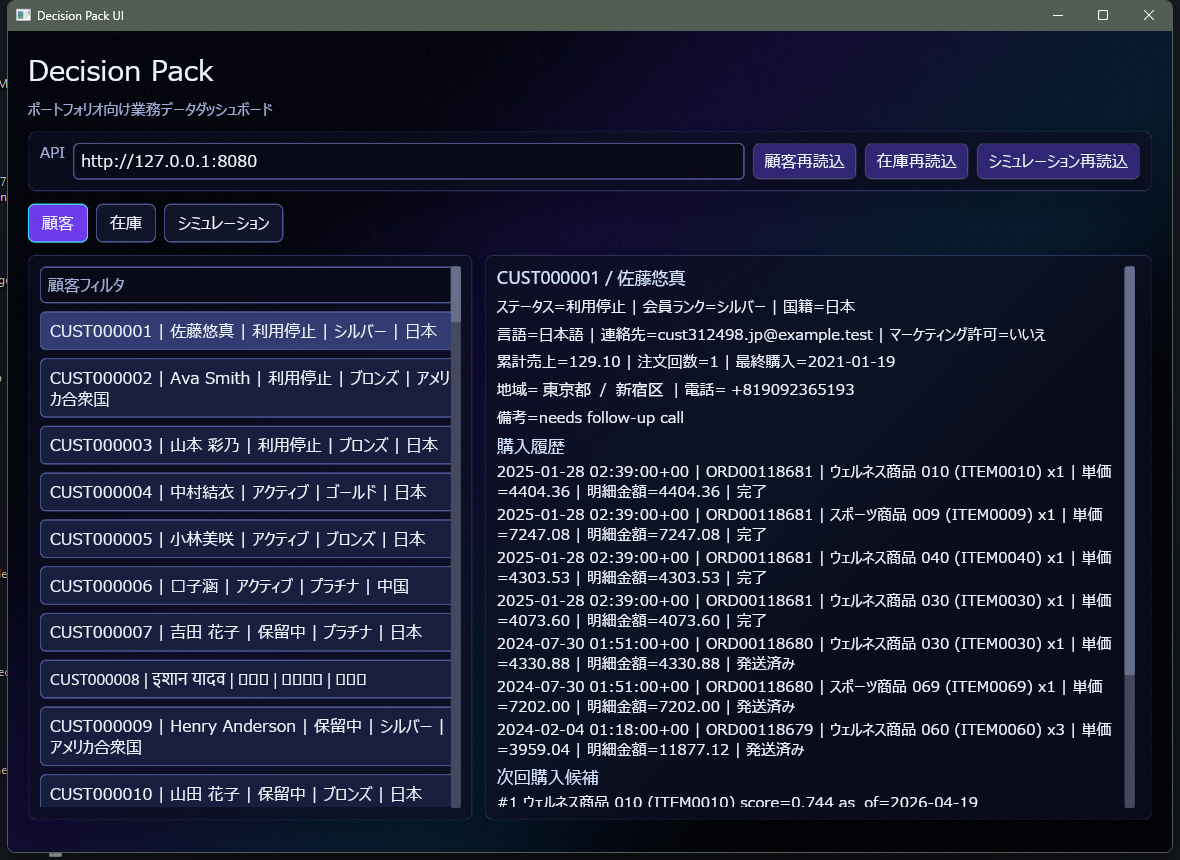Select the CUST000006 プラチナ 中国 row

245,586
